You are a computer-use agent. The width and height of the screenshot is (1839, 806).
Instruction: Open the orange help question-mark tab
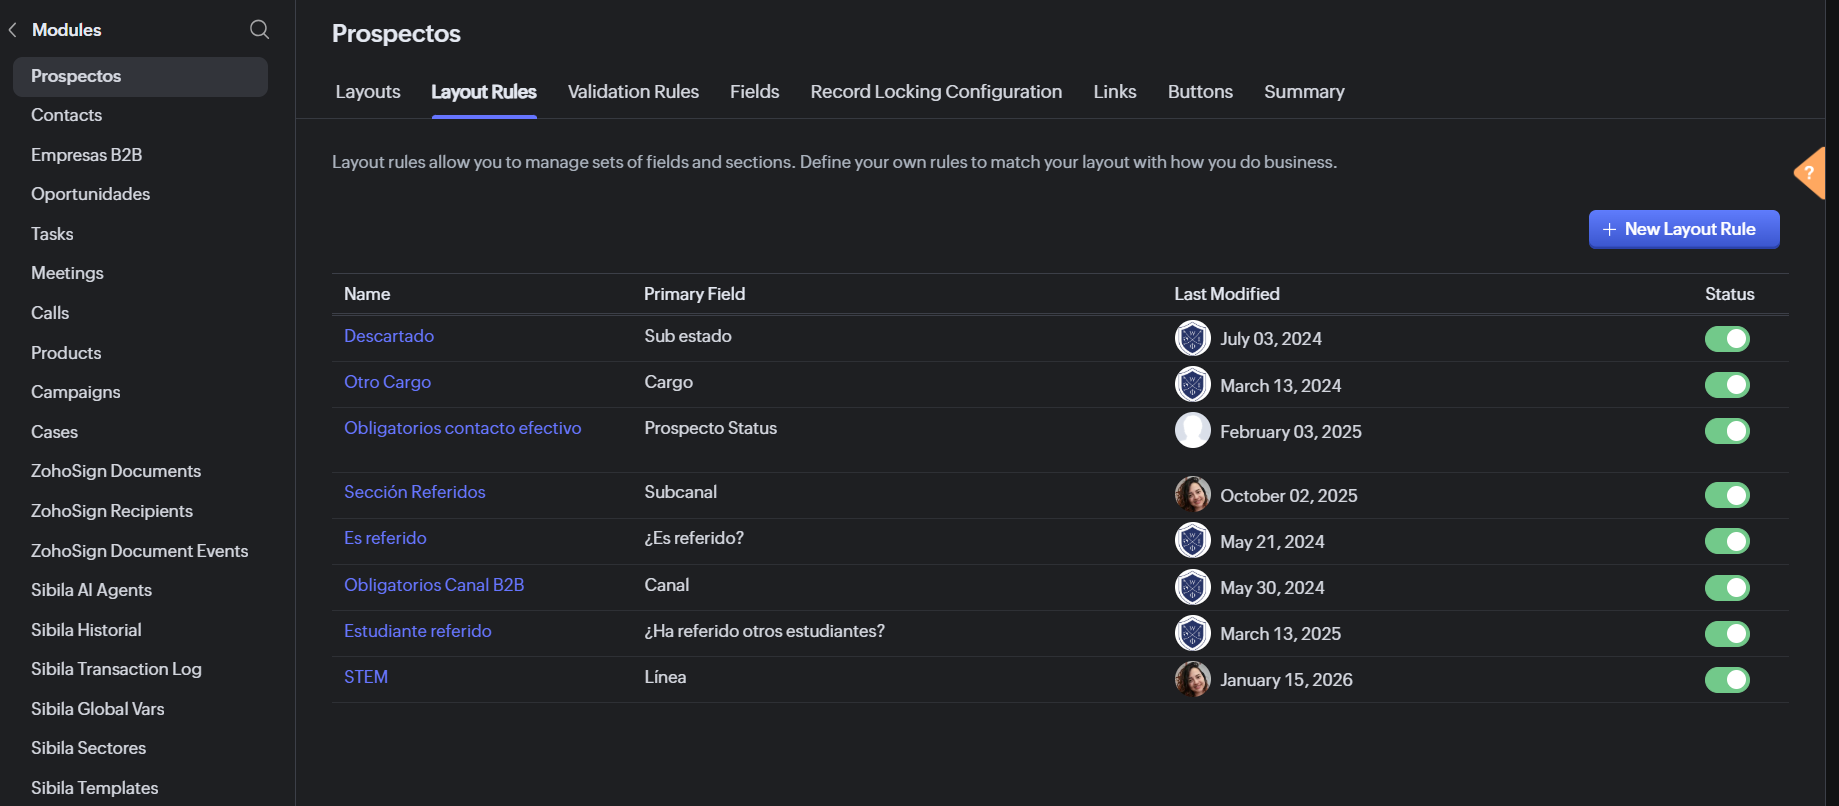(x=1811, y=173)
